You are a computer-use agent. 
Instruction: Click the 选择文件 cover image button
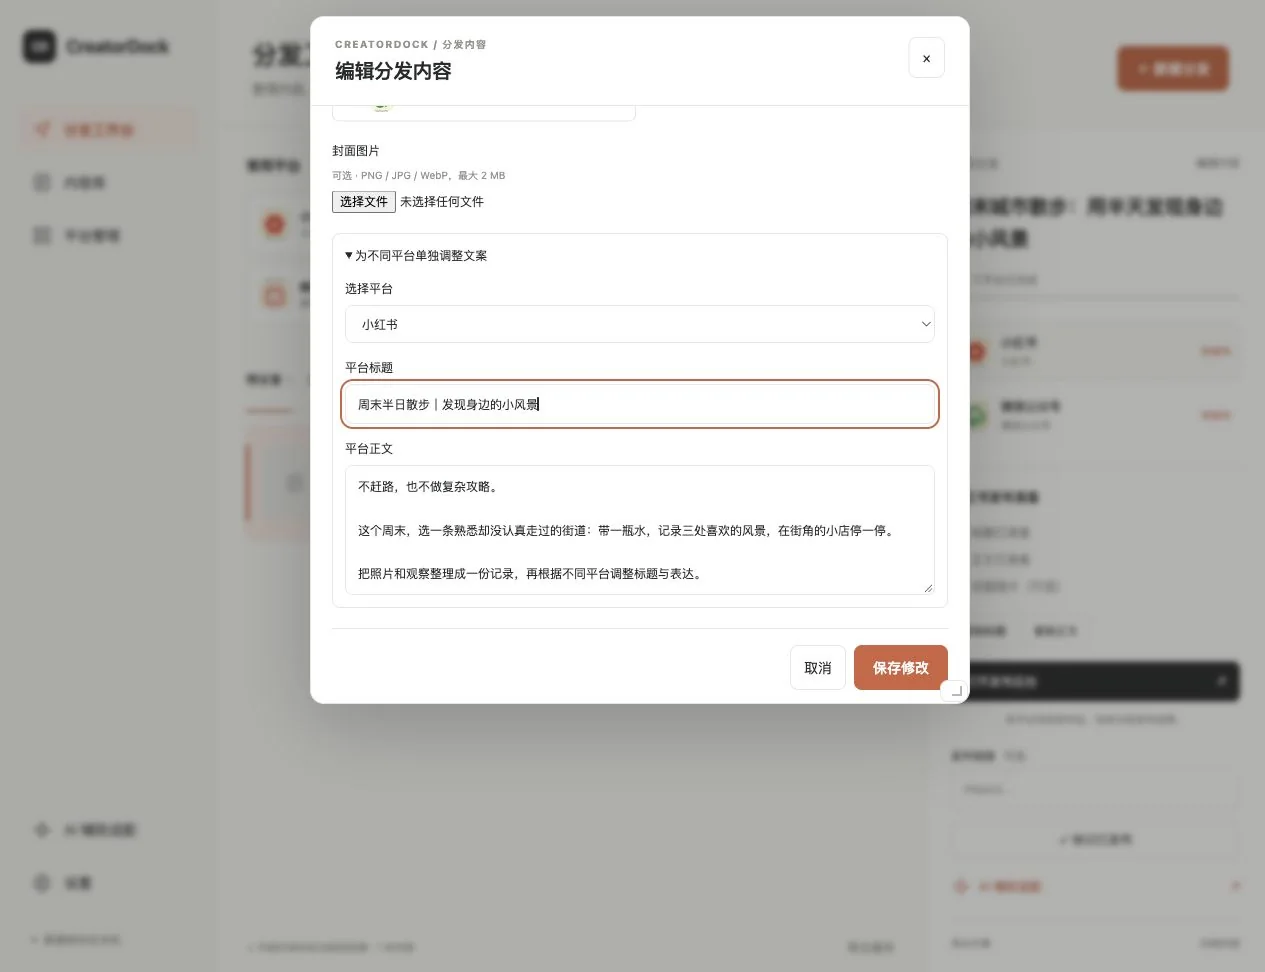(x=364, y=201)
